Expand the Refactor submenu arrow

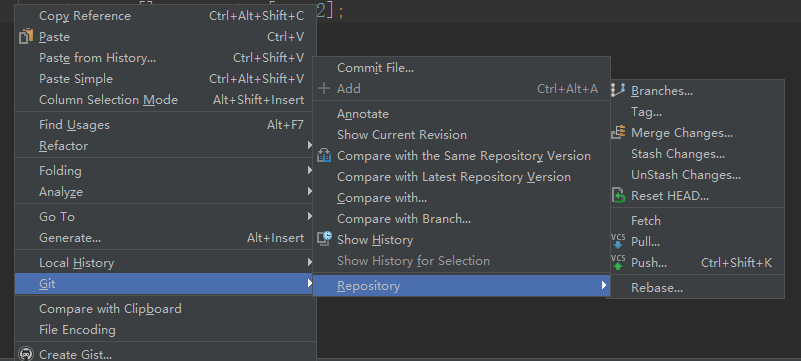(x=310, y=146)
